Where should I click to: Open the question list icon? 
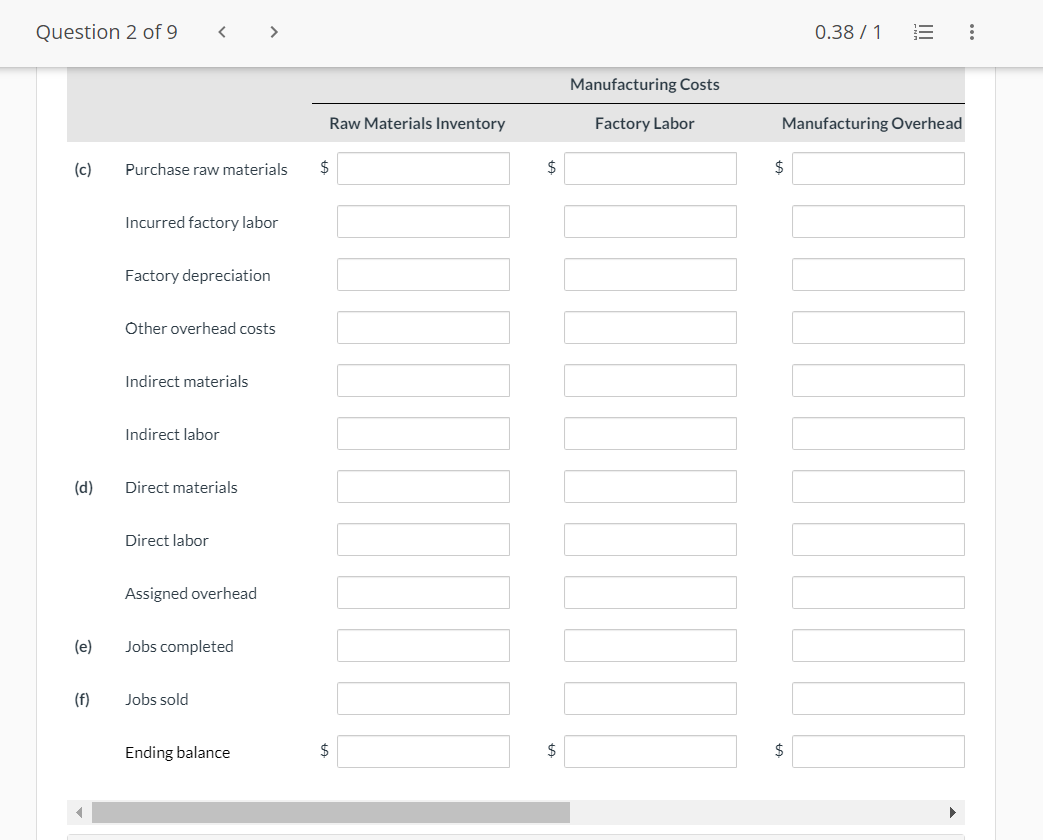coord(923,31)
